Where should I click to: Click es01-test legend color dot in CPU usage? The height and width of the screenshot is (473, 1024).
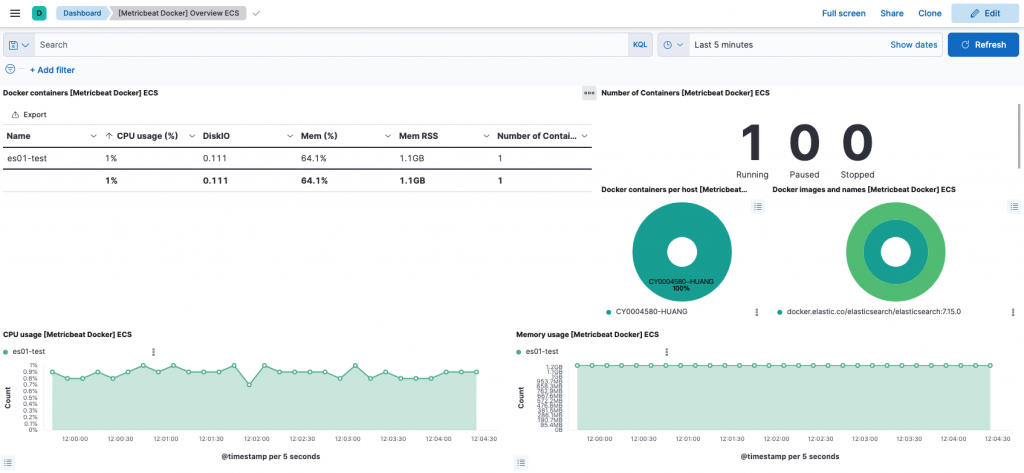coord(6,351)
